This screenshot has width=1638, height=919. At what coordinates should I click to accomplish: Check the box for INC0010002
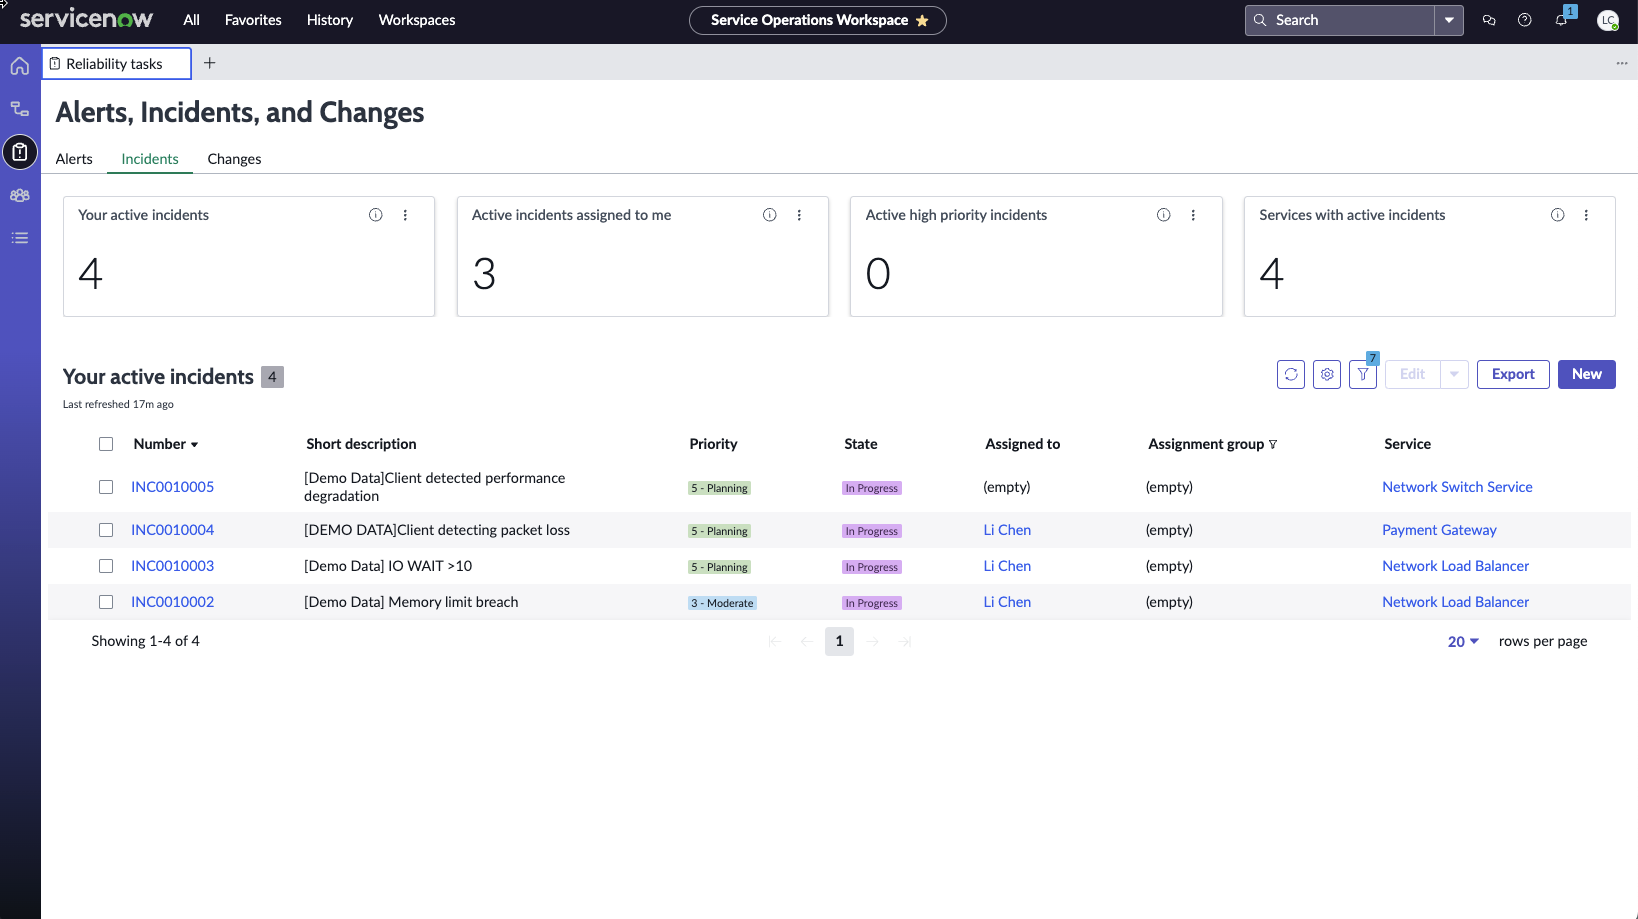point(106,602)
